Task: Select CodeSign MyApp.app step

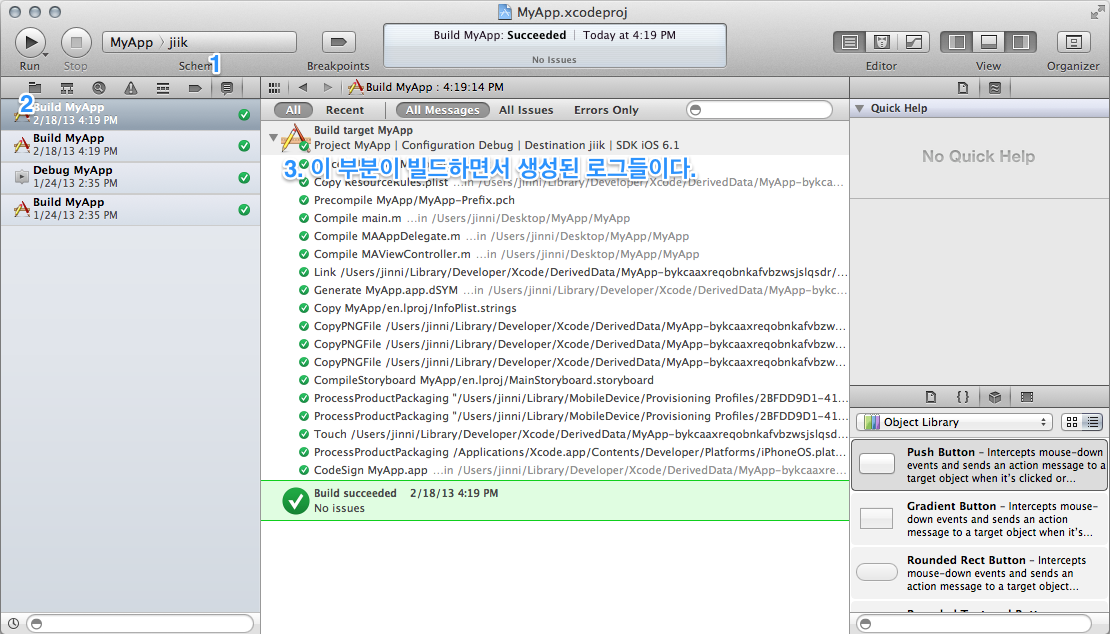Action: (x=555, y=471)
